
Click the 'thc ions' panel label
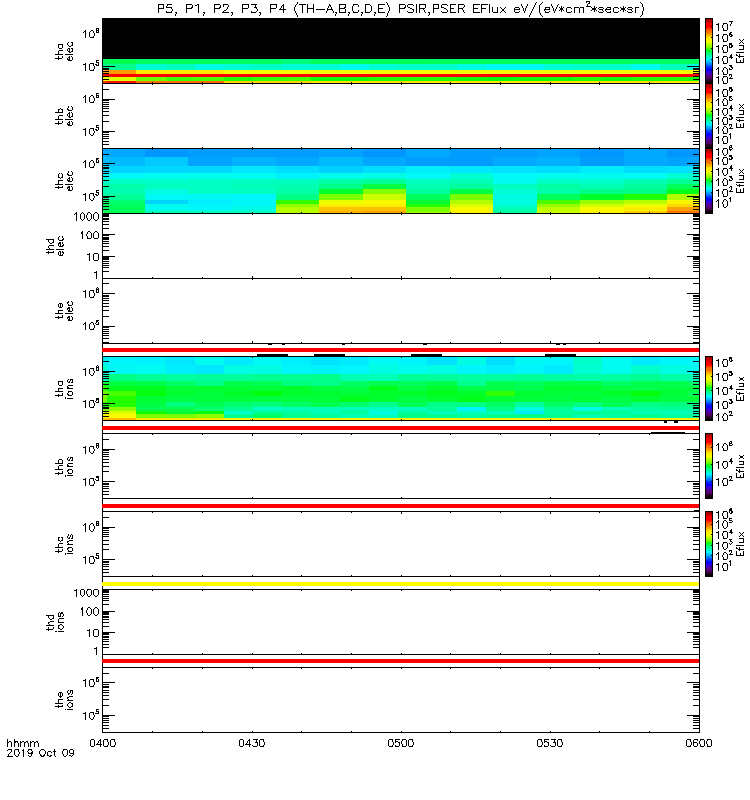pos(64,544)
